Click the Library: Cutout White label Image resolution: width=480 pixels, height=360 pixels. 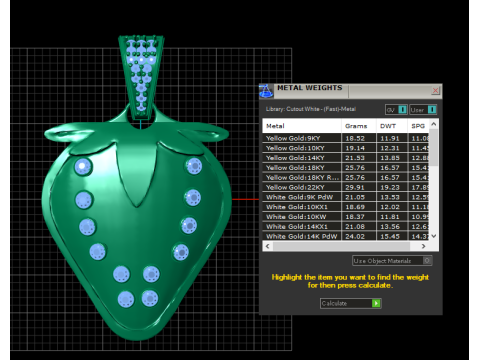click(311, 109)
